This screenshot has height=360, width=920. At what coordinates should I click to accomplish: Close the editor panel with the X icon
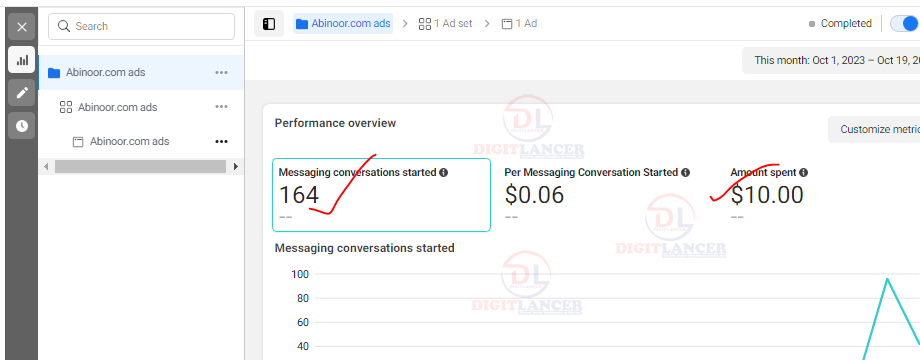pos(22,26)
